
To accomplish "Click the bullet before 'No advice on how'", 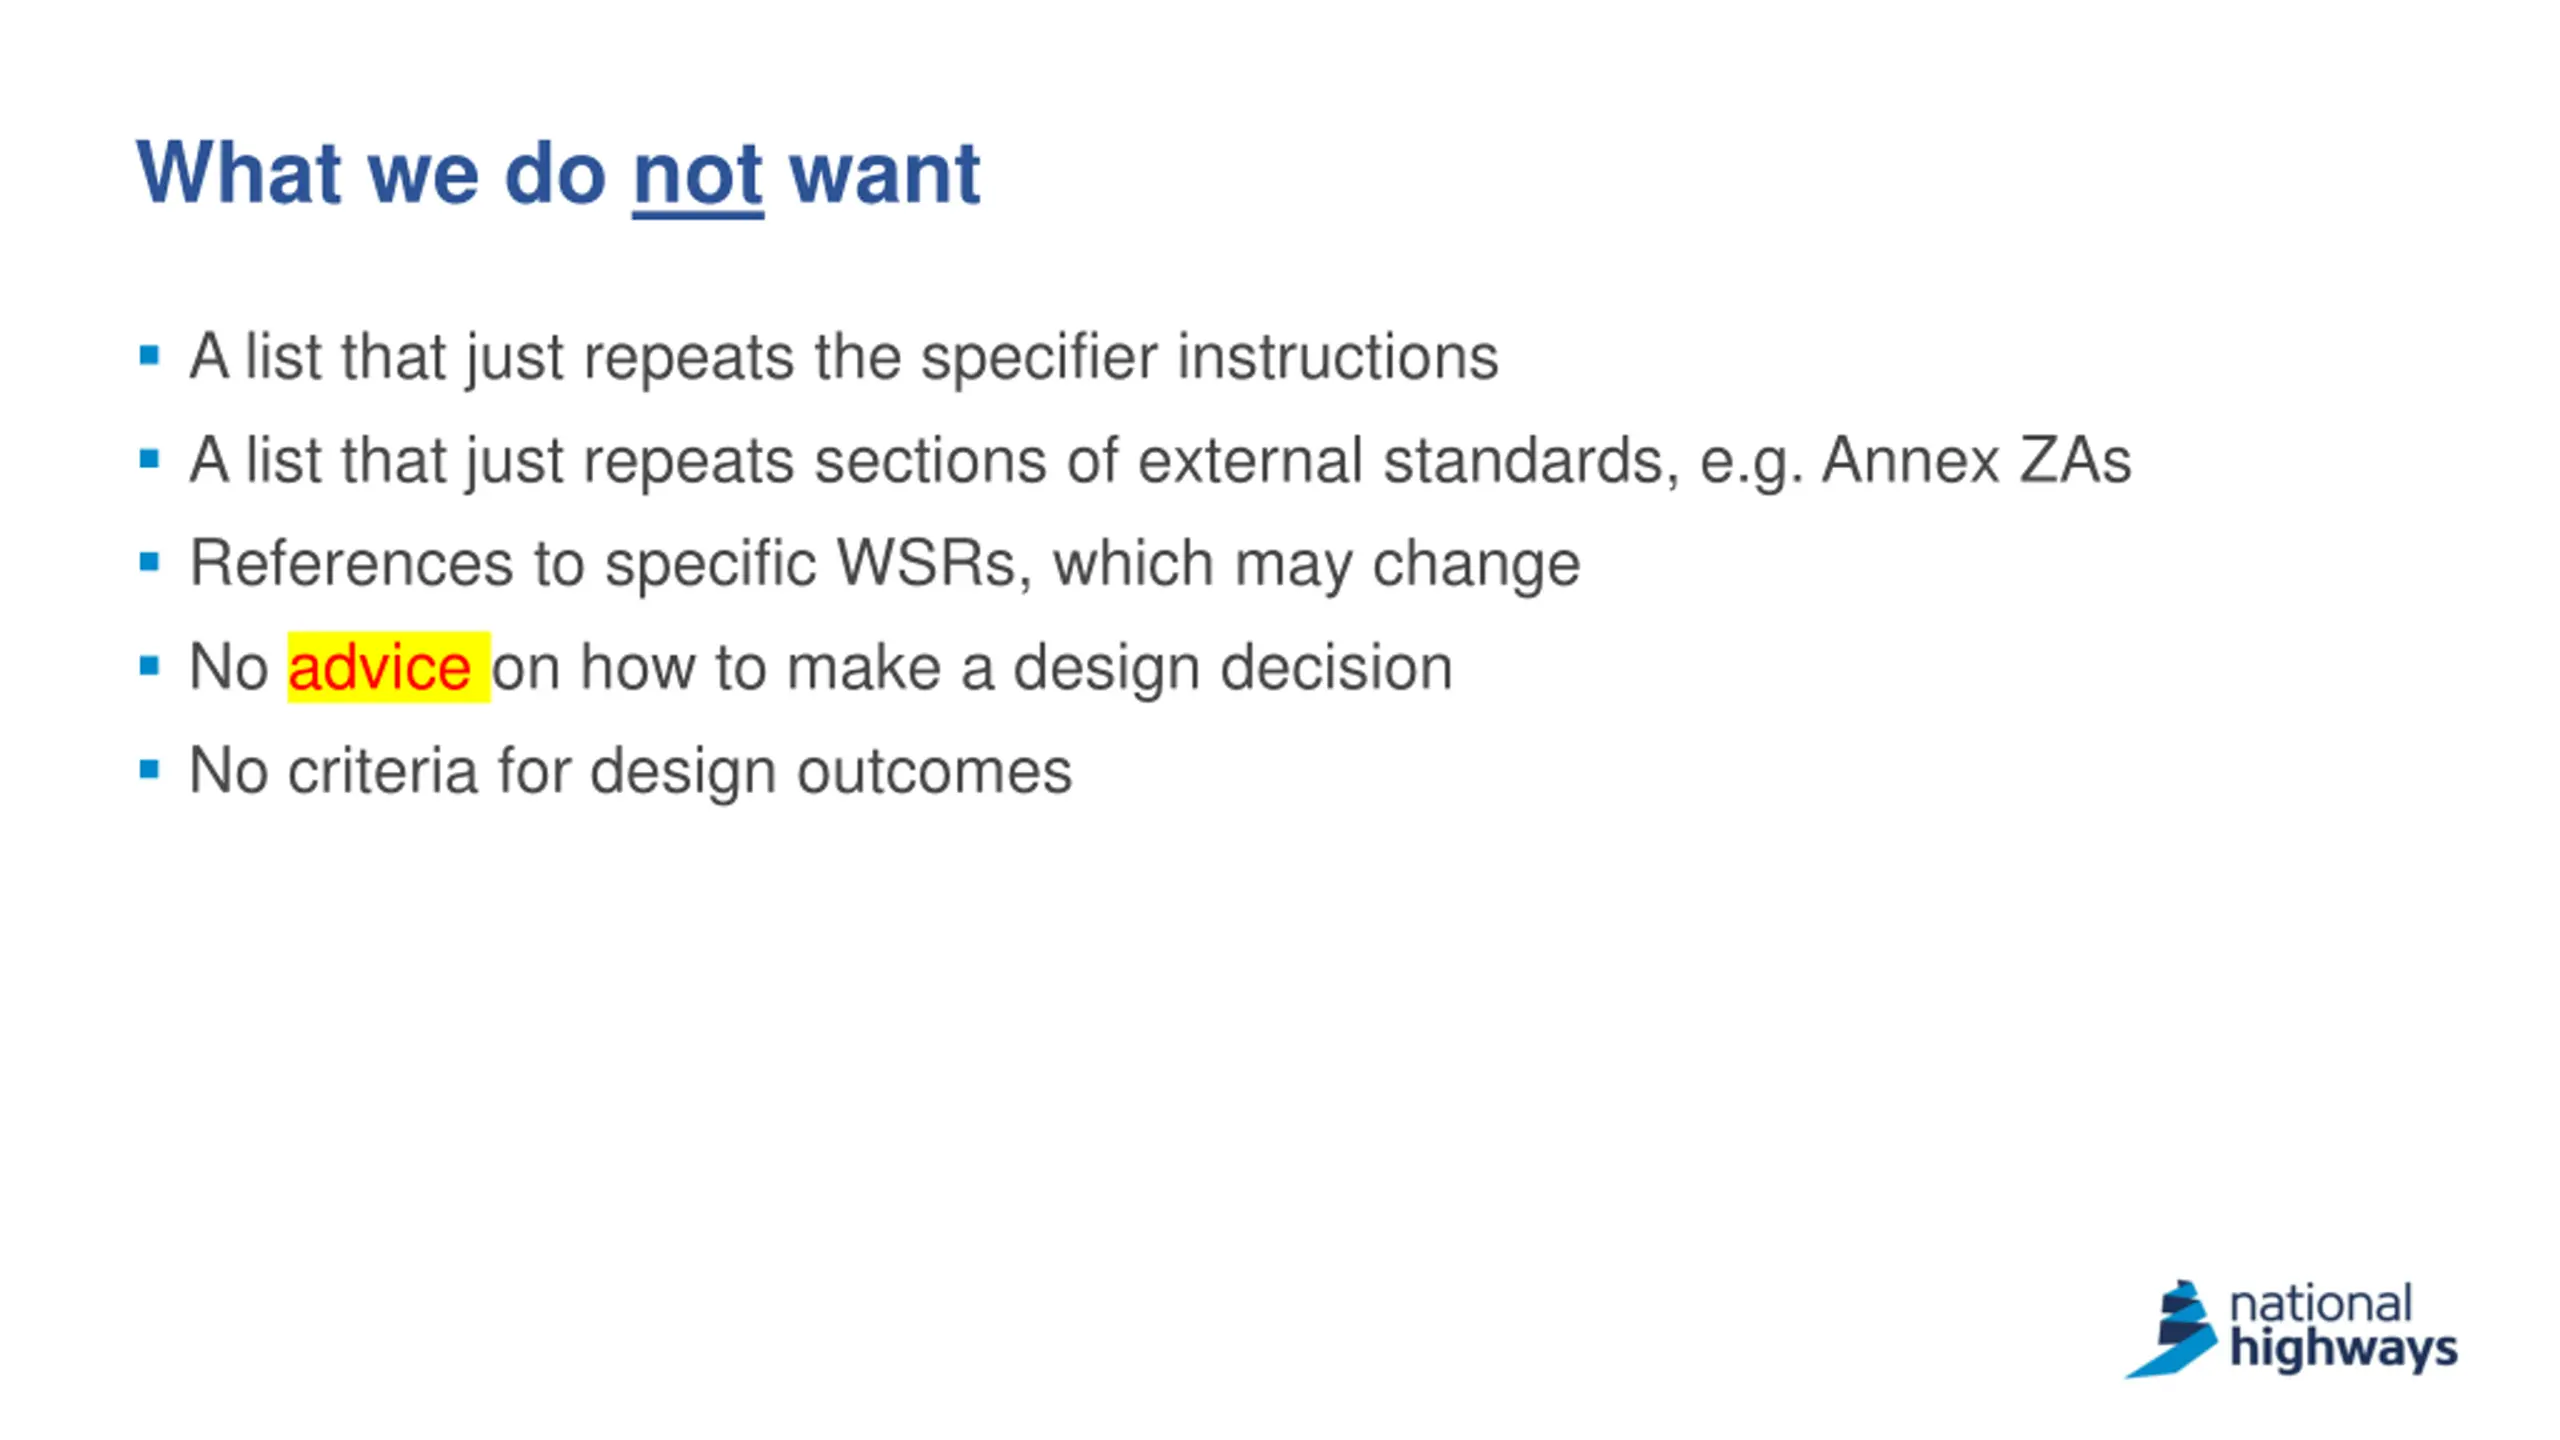I will [x=150, y=666].
